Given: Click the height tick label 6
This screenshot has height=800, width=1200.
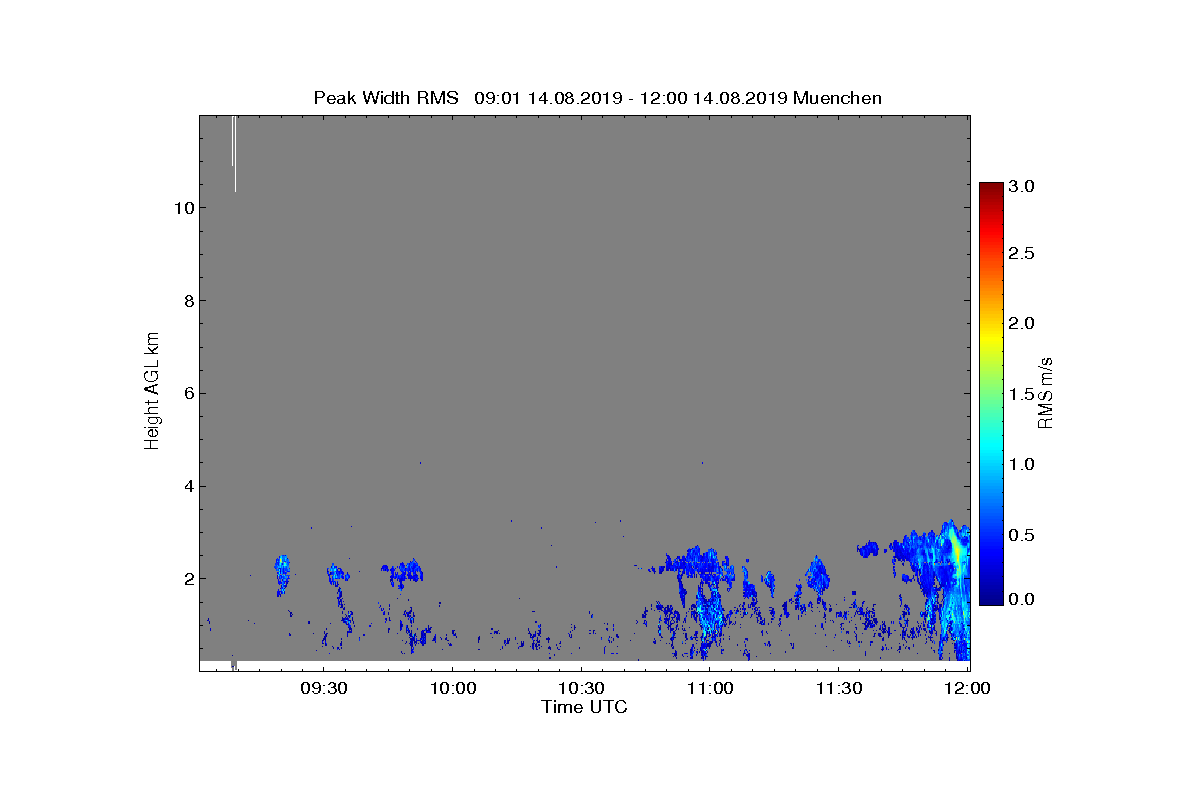Looking at the screenshot, I should point(187,394).
